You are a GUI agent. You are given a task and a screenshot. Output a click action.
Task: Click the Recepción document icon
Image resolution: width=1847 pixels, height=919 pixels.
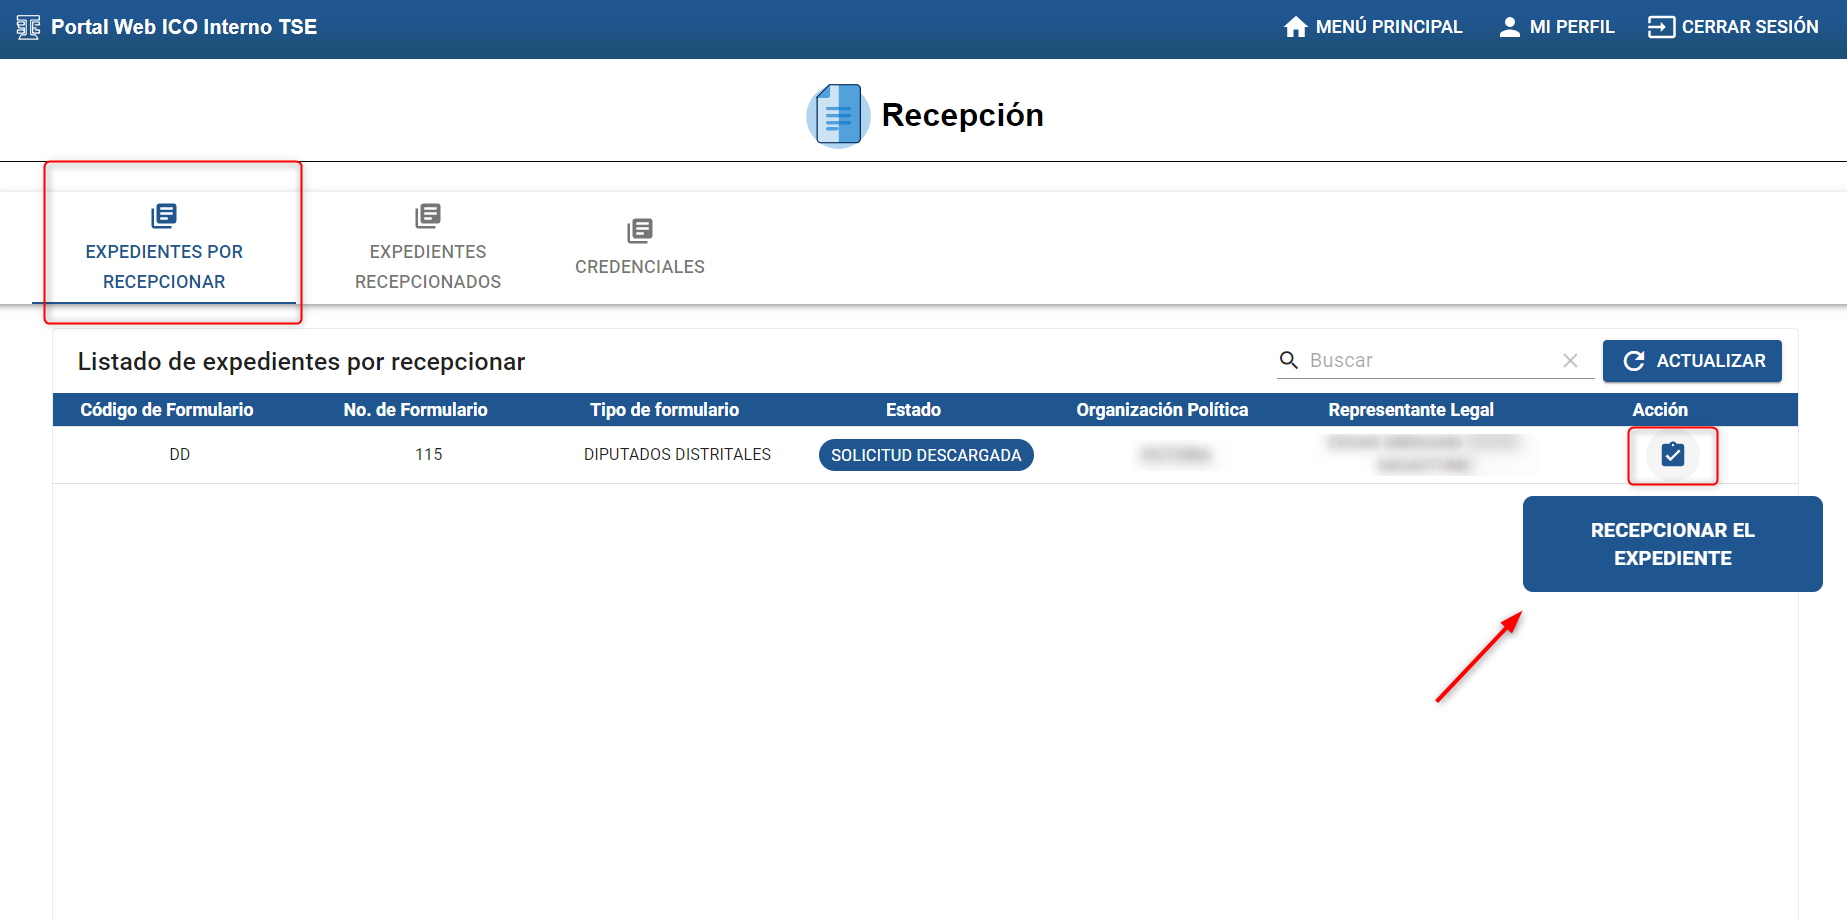(x=837, y=114)
